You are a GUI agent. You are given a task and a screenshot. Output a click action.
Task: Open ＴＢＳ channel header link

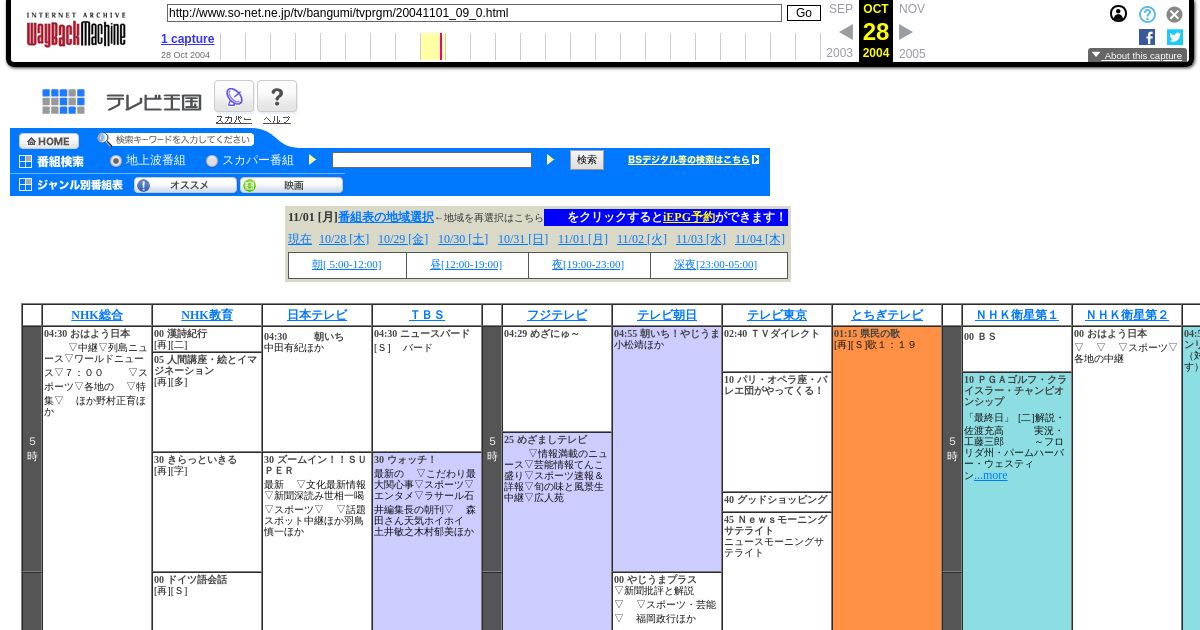pos(427,315)
